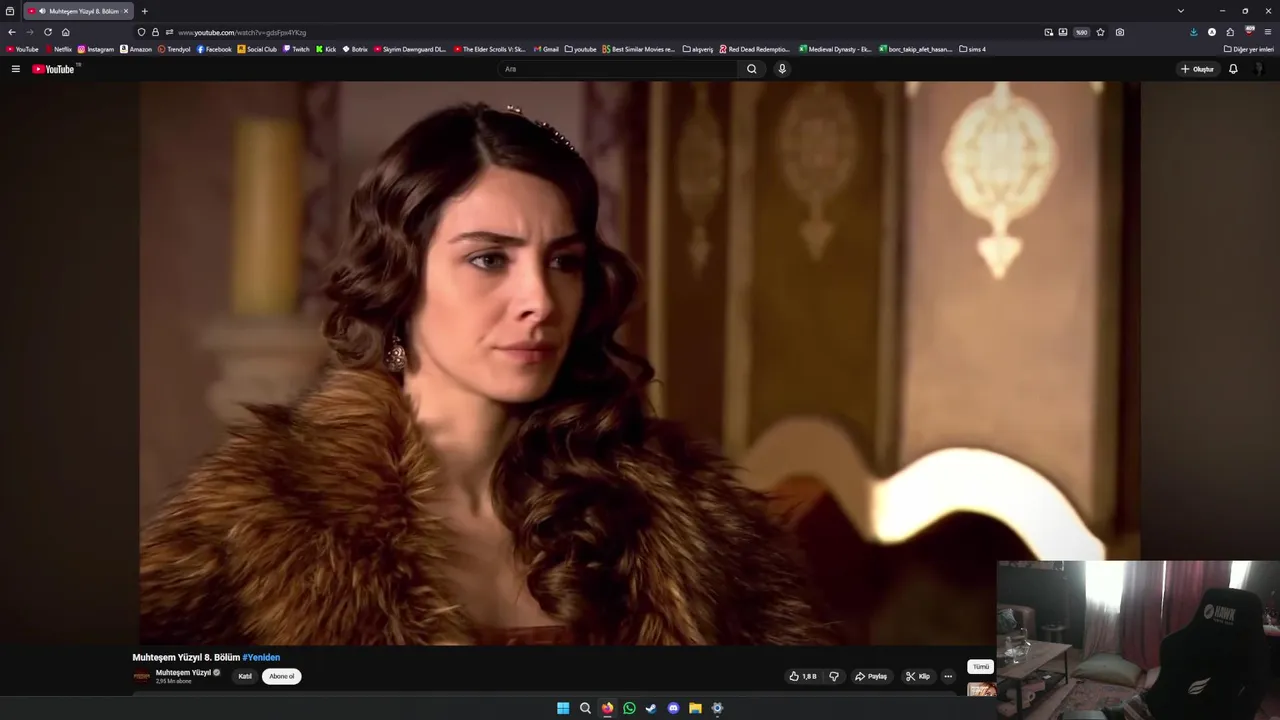Image resolution: width=1280 pixels, height=720 pixels.
Task: Like the video with thumbs up
Action: pyautogui.click(x=803, y=676)
